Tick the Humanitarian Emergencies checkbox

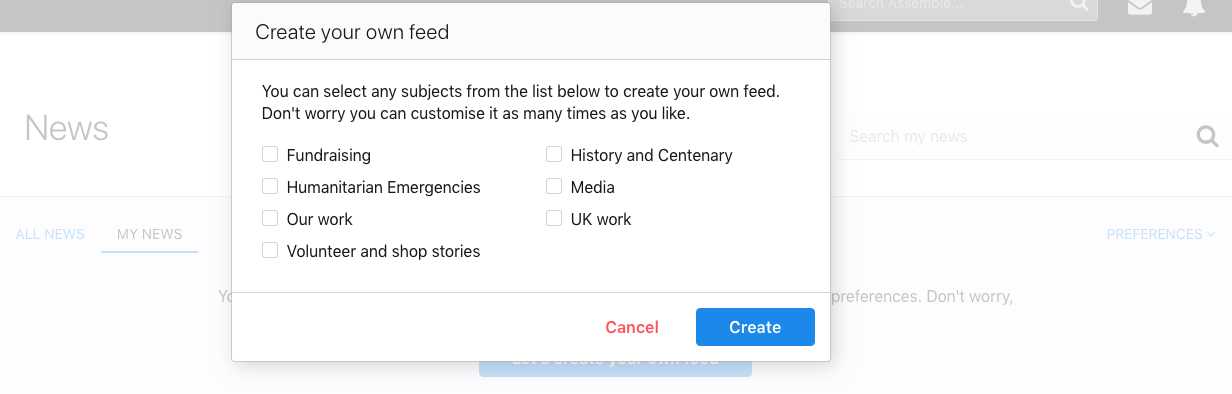(x=270, y=187)
